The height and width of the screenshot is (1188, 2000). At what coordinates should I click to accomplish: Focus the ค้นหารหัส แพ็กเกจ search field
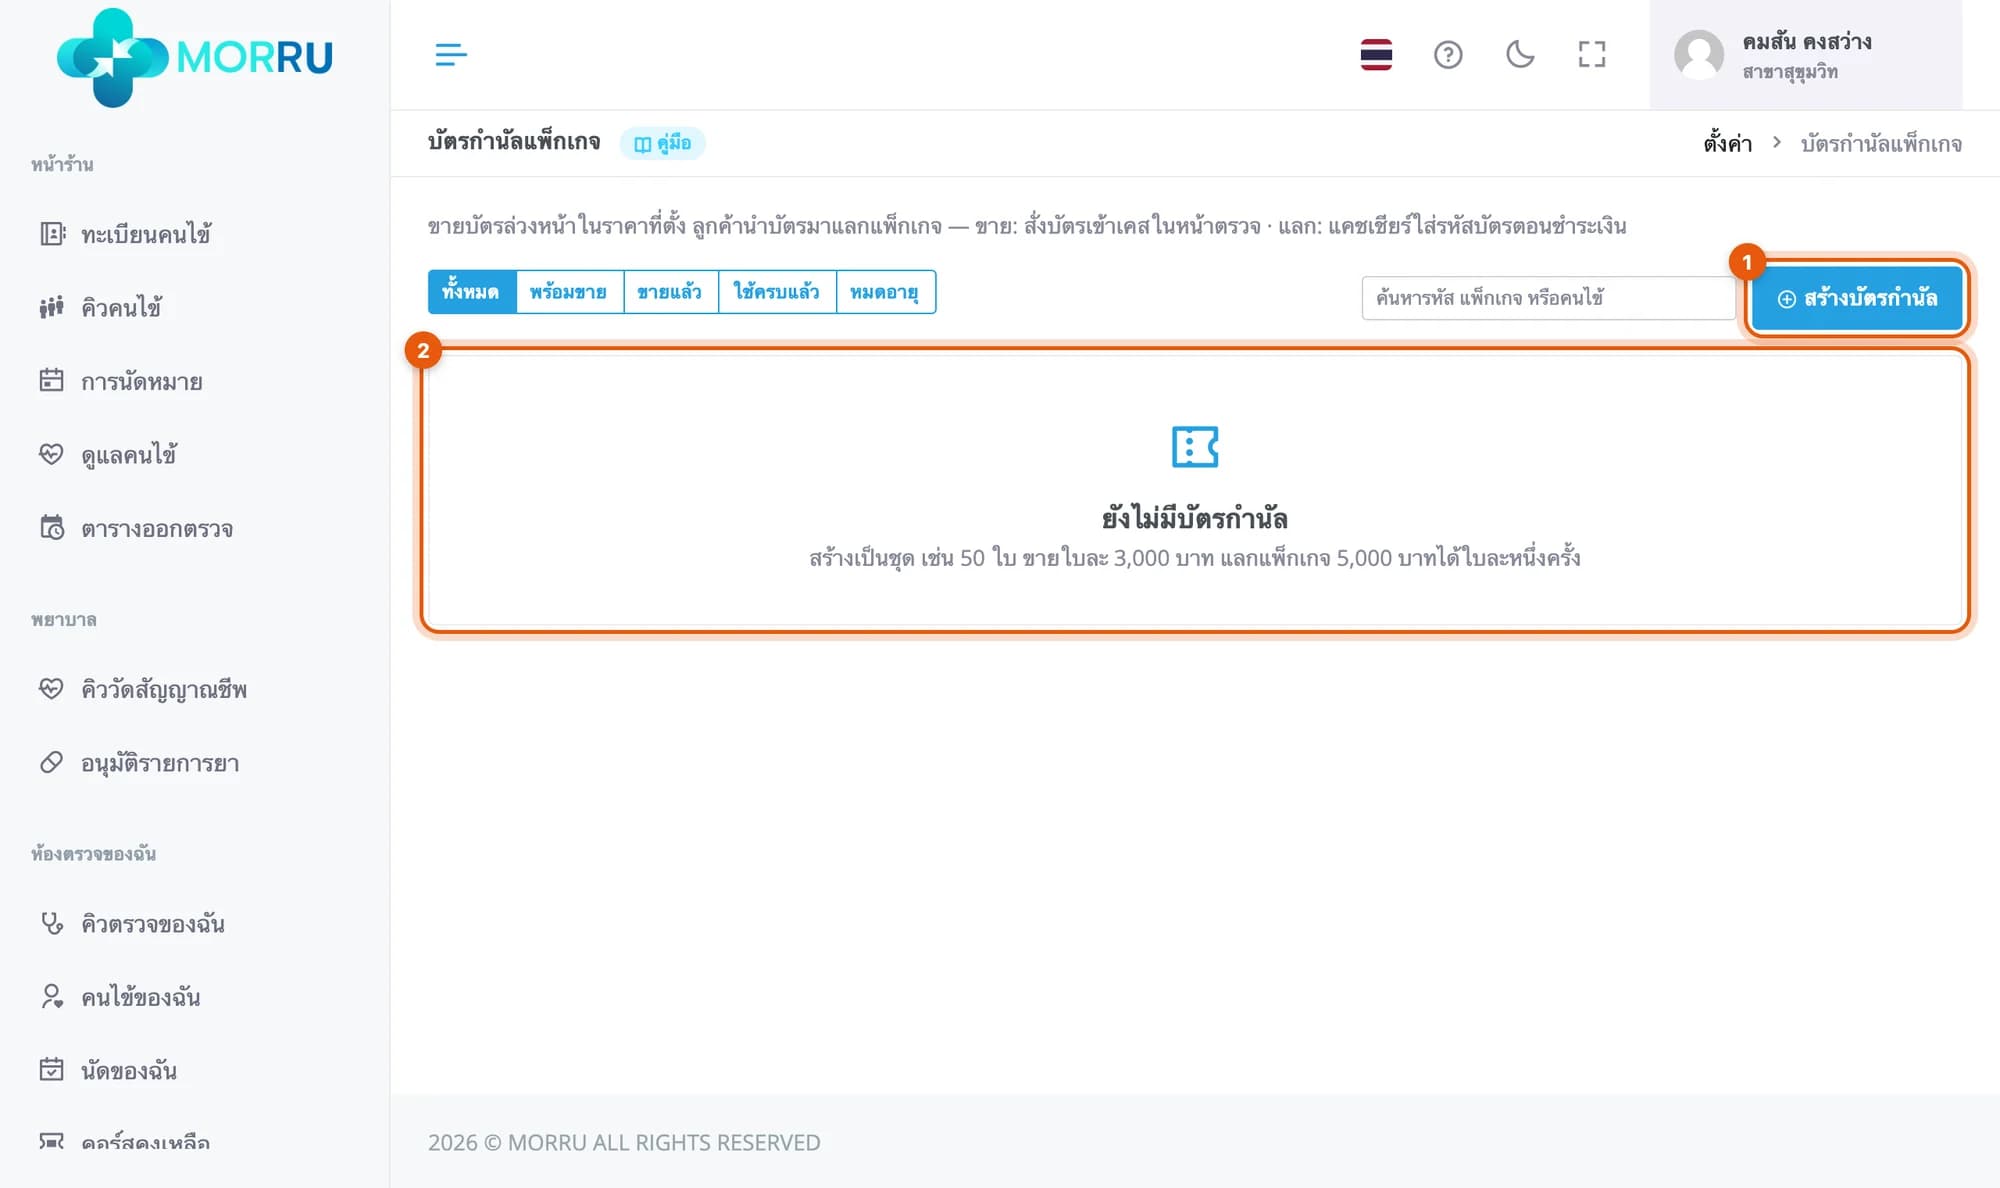[1548, 298]
